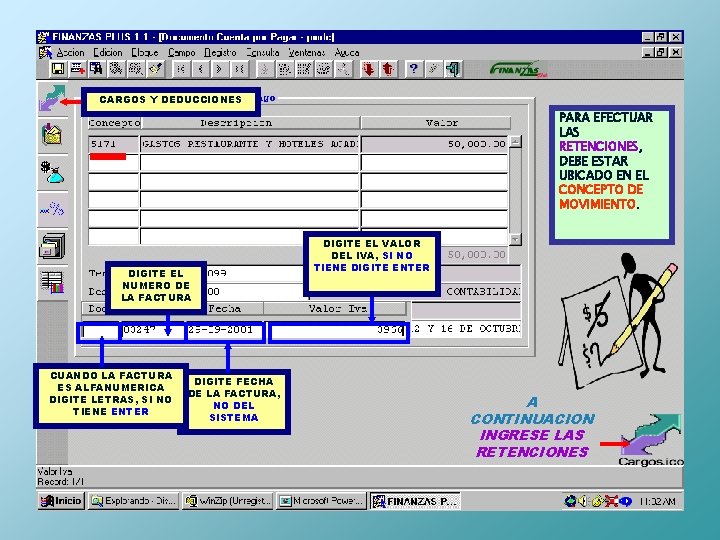Viewport: 720px width, 540px height.
Task: Go to first record toolbar arrow
Action: [180, 69]
